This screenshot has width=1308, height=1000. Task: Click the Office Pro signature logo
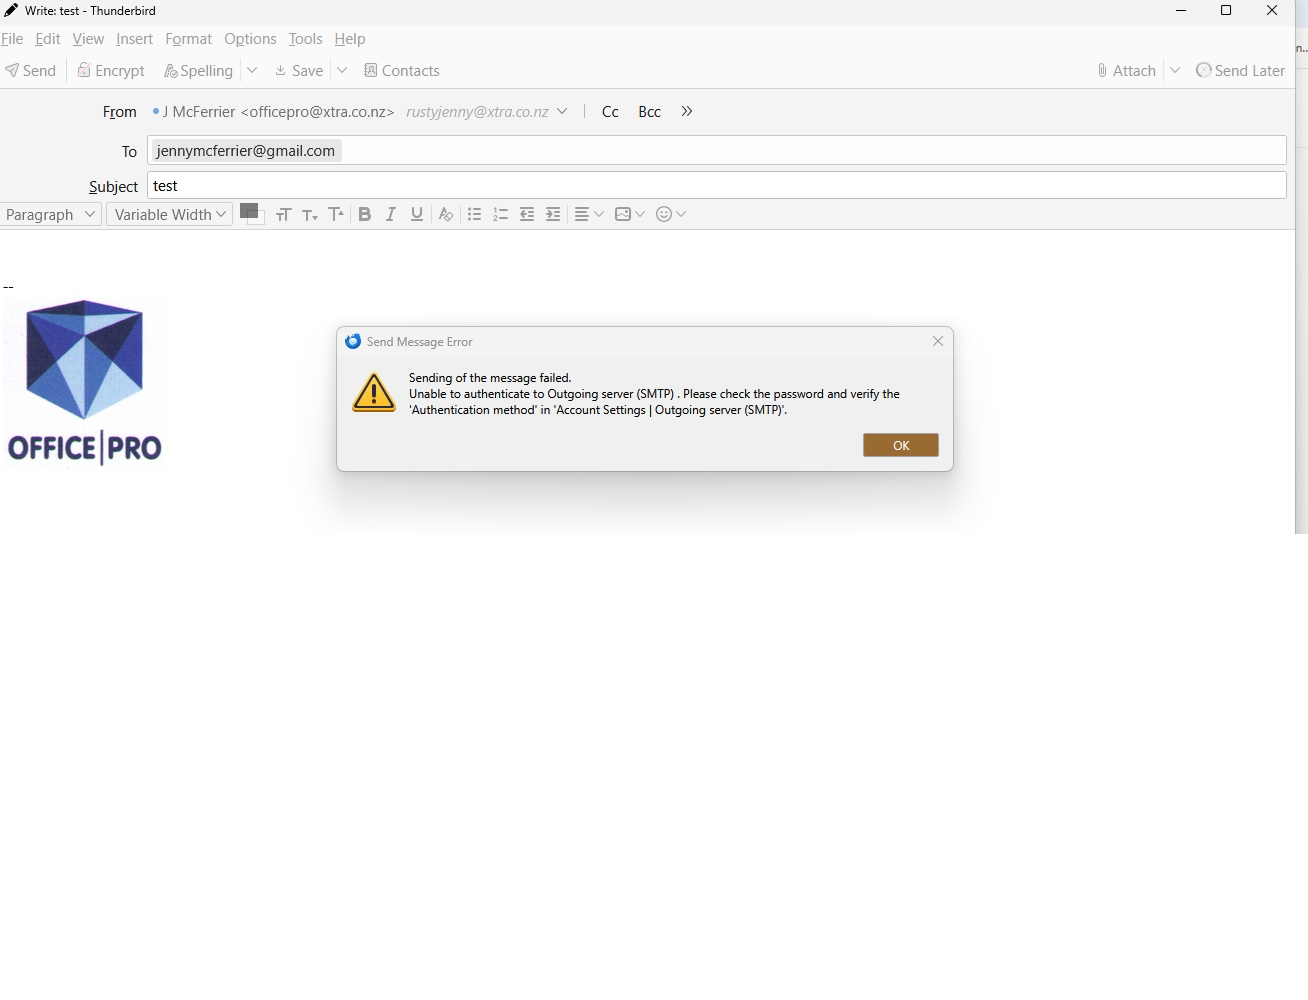[x=85, y=382]
